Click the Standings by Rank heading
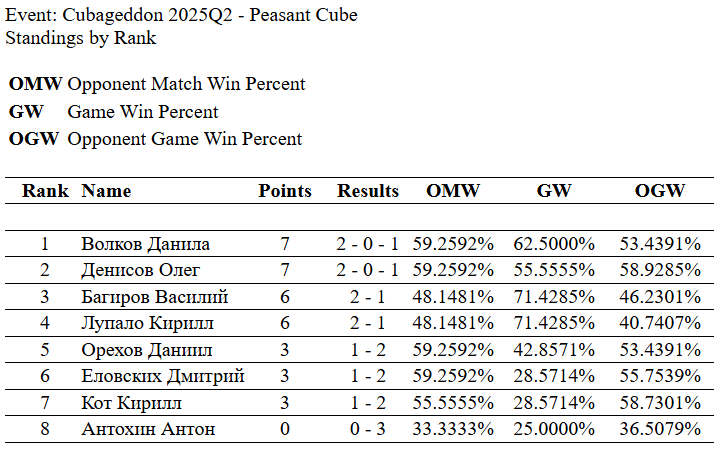 (80, 38)
